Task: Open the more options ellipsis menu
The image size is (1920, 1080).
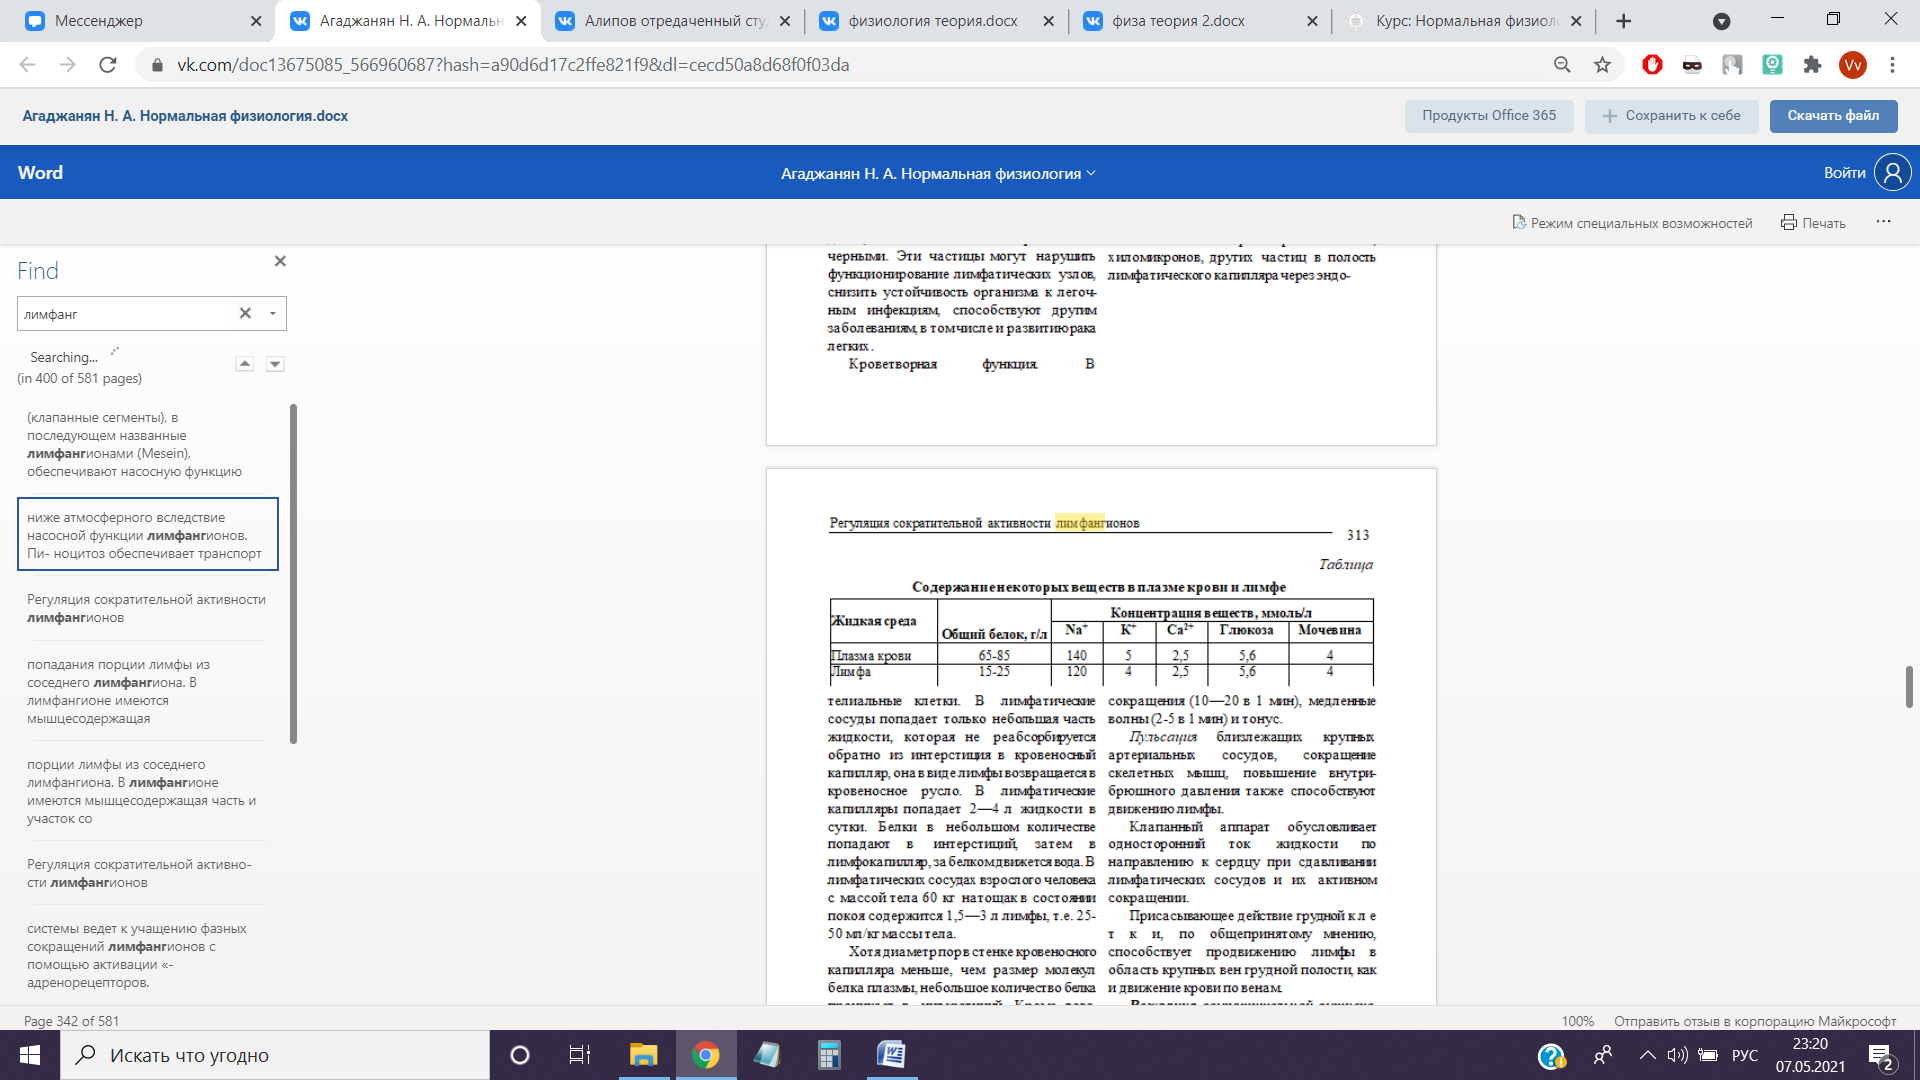Action: pyautogui.click(x=1883, y=222)
